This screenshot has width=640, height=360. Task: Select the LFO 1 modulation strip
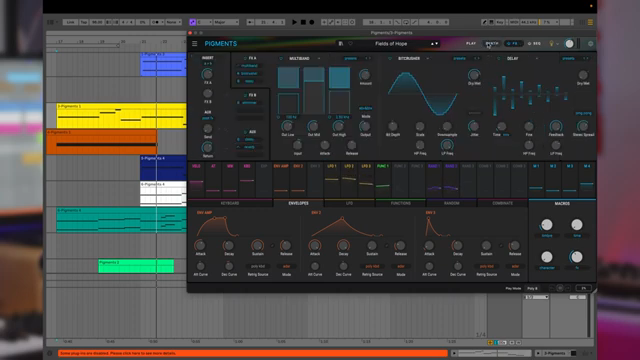tap(332, 179)
